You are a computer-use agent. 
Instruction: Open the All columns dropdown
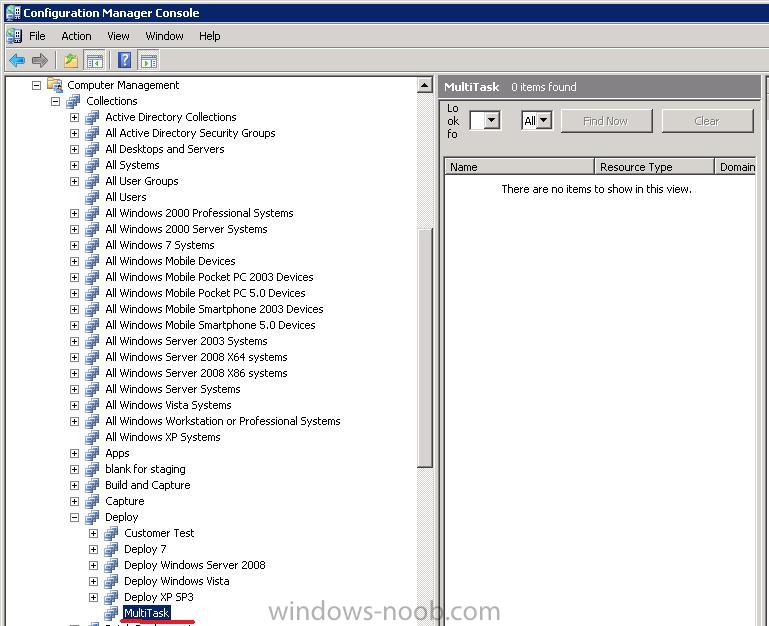click(543, 120)
